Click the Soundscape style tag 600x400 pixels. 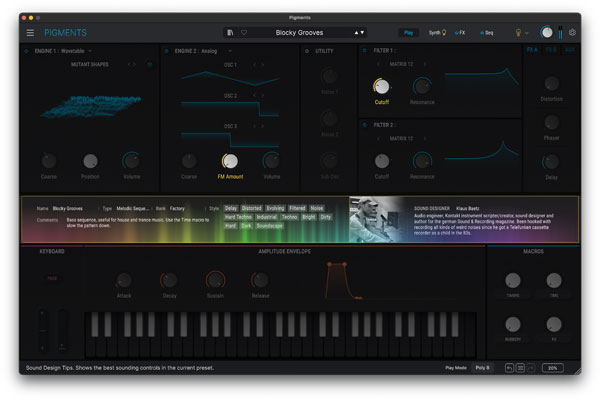pos(269,226)
